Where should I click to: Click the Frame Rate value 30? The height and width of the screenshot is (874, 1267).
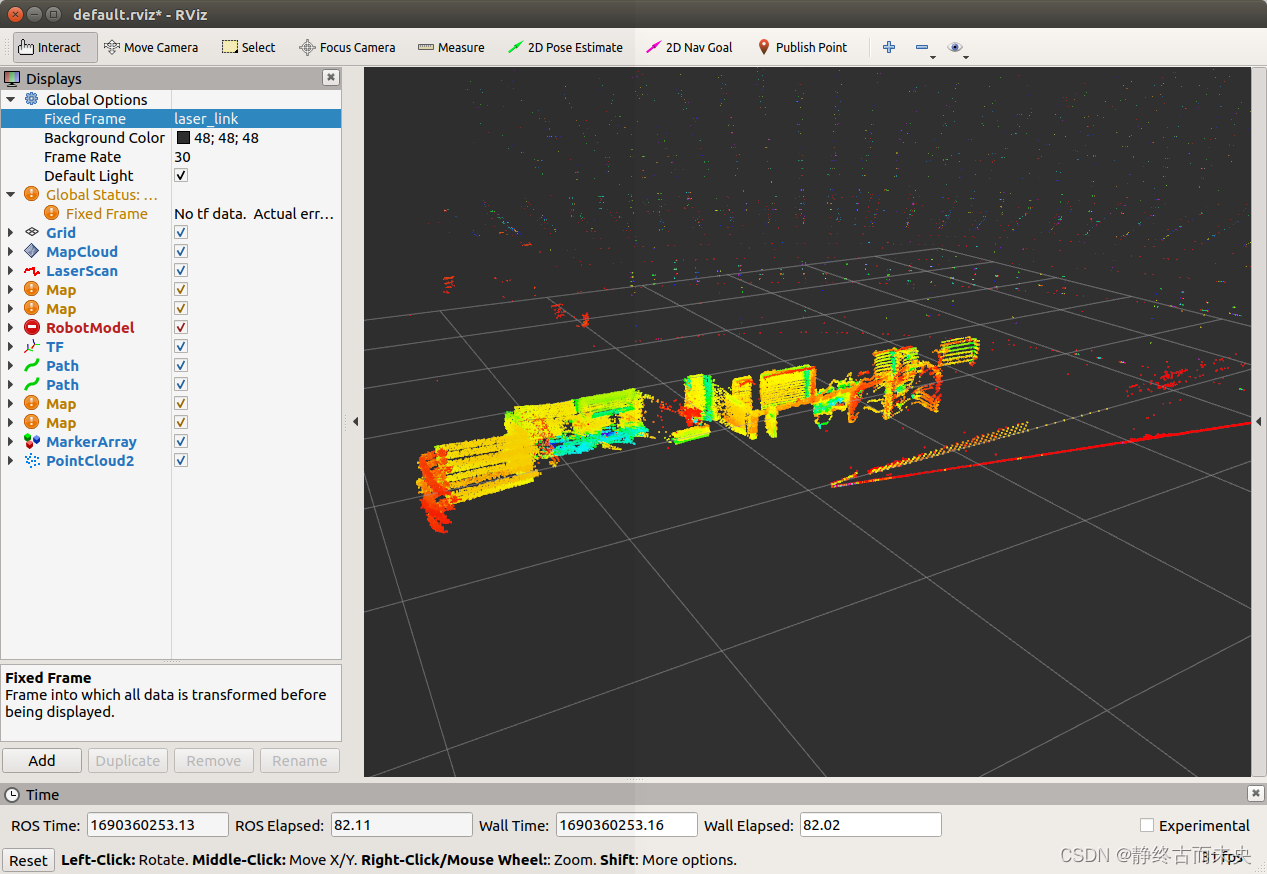pos(182,157)
